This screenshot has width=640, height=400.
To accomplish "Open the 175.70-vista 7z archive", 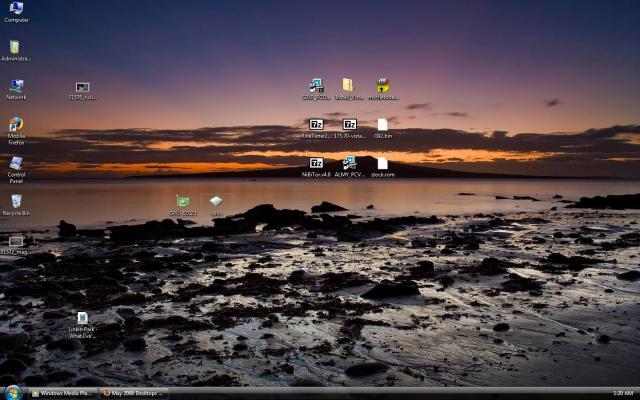I will click(349, 129).
